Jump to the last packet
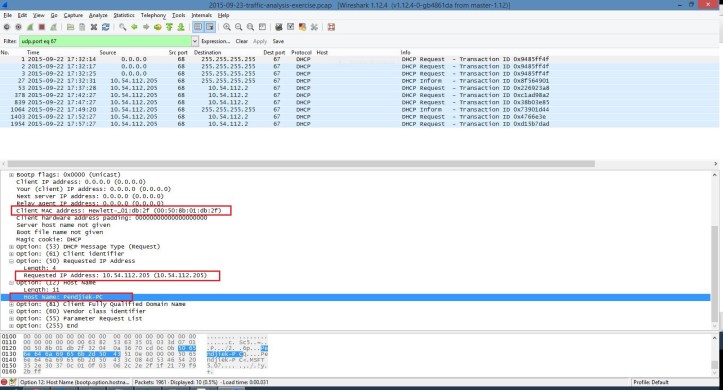The height and width of the screenshot is (390, 723). 181,27
